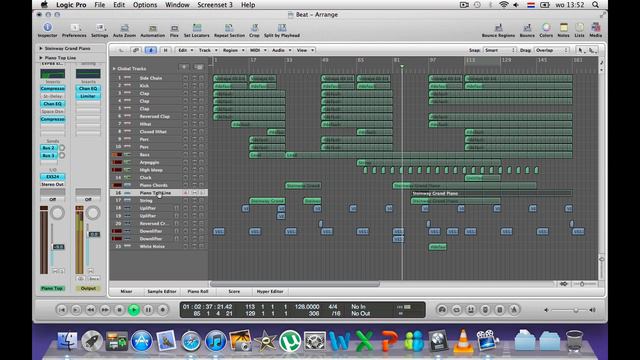Screen dimensions: 640x360
Task: Click the Crop toolbar icon
Action: [254, 29]
